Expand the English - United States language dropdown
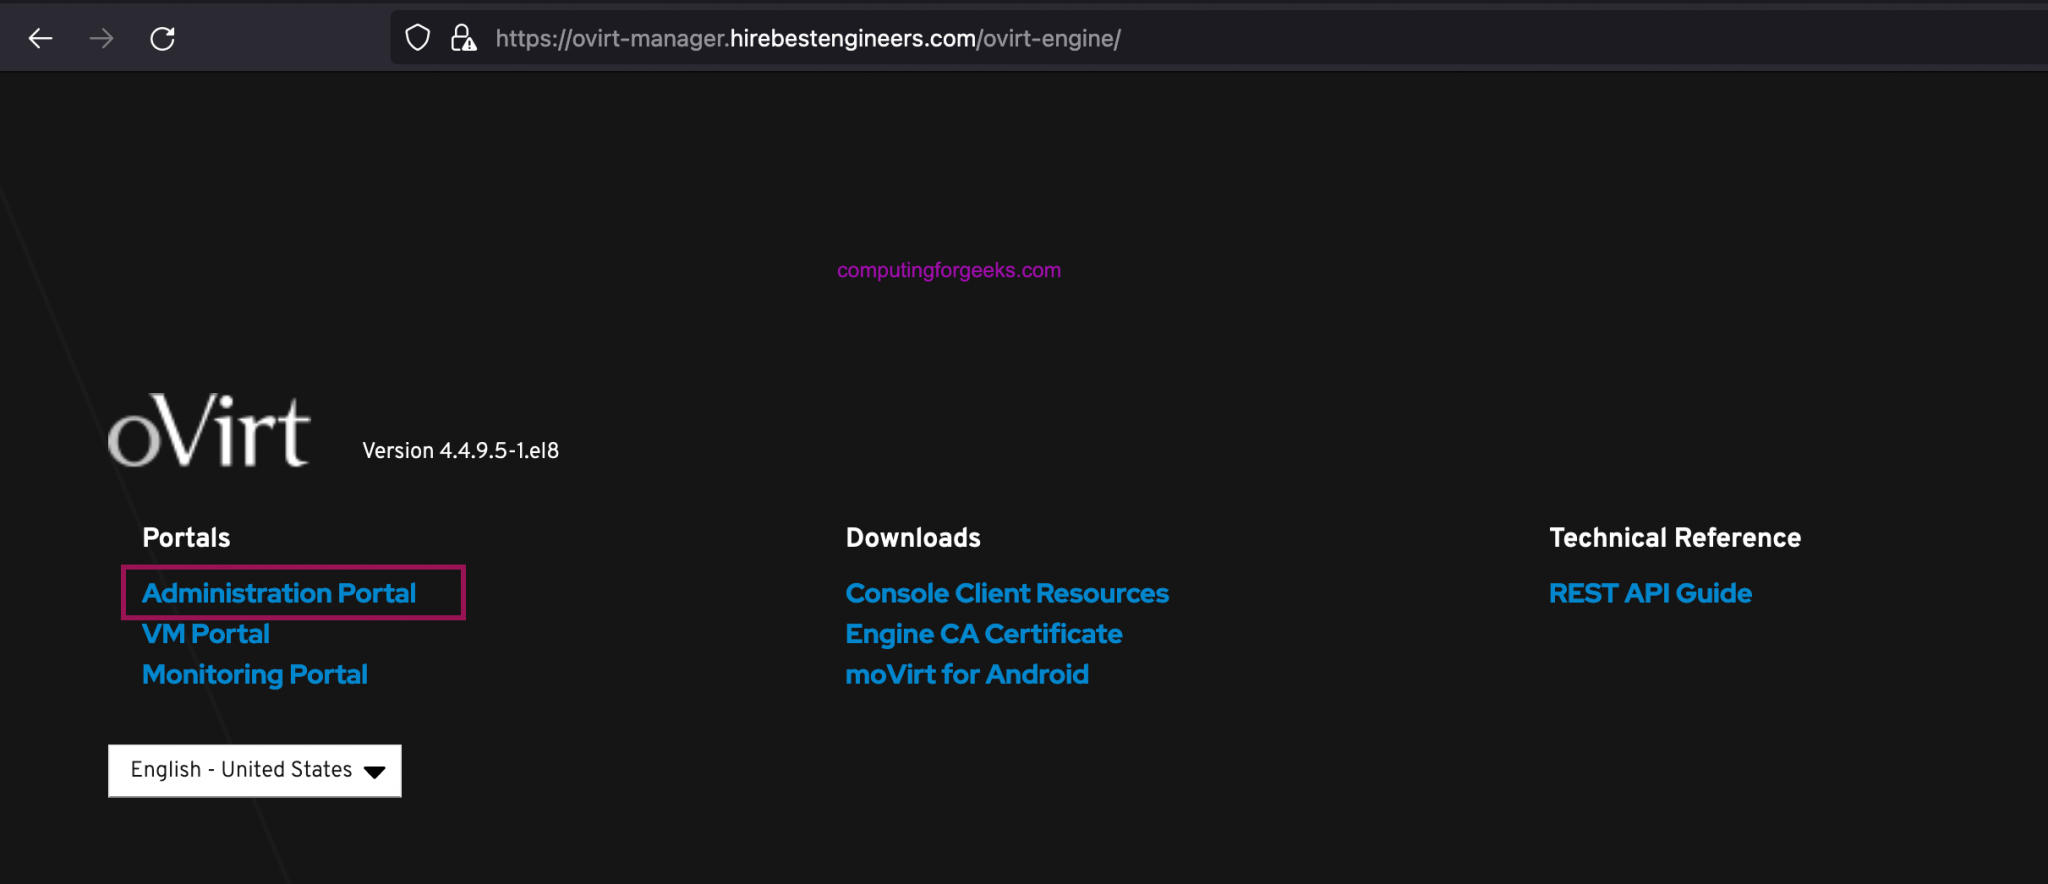Viewport: 2048px width, 884px height. pos(255,770)
